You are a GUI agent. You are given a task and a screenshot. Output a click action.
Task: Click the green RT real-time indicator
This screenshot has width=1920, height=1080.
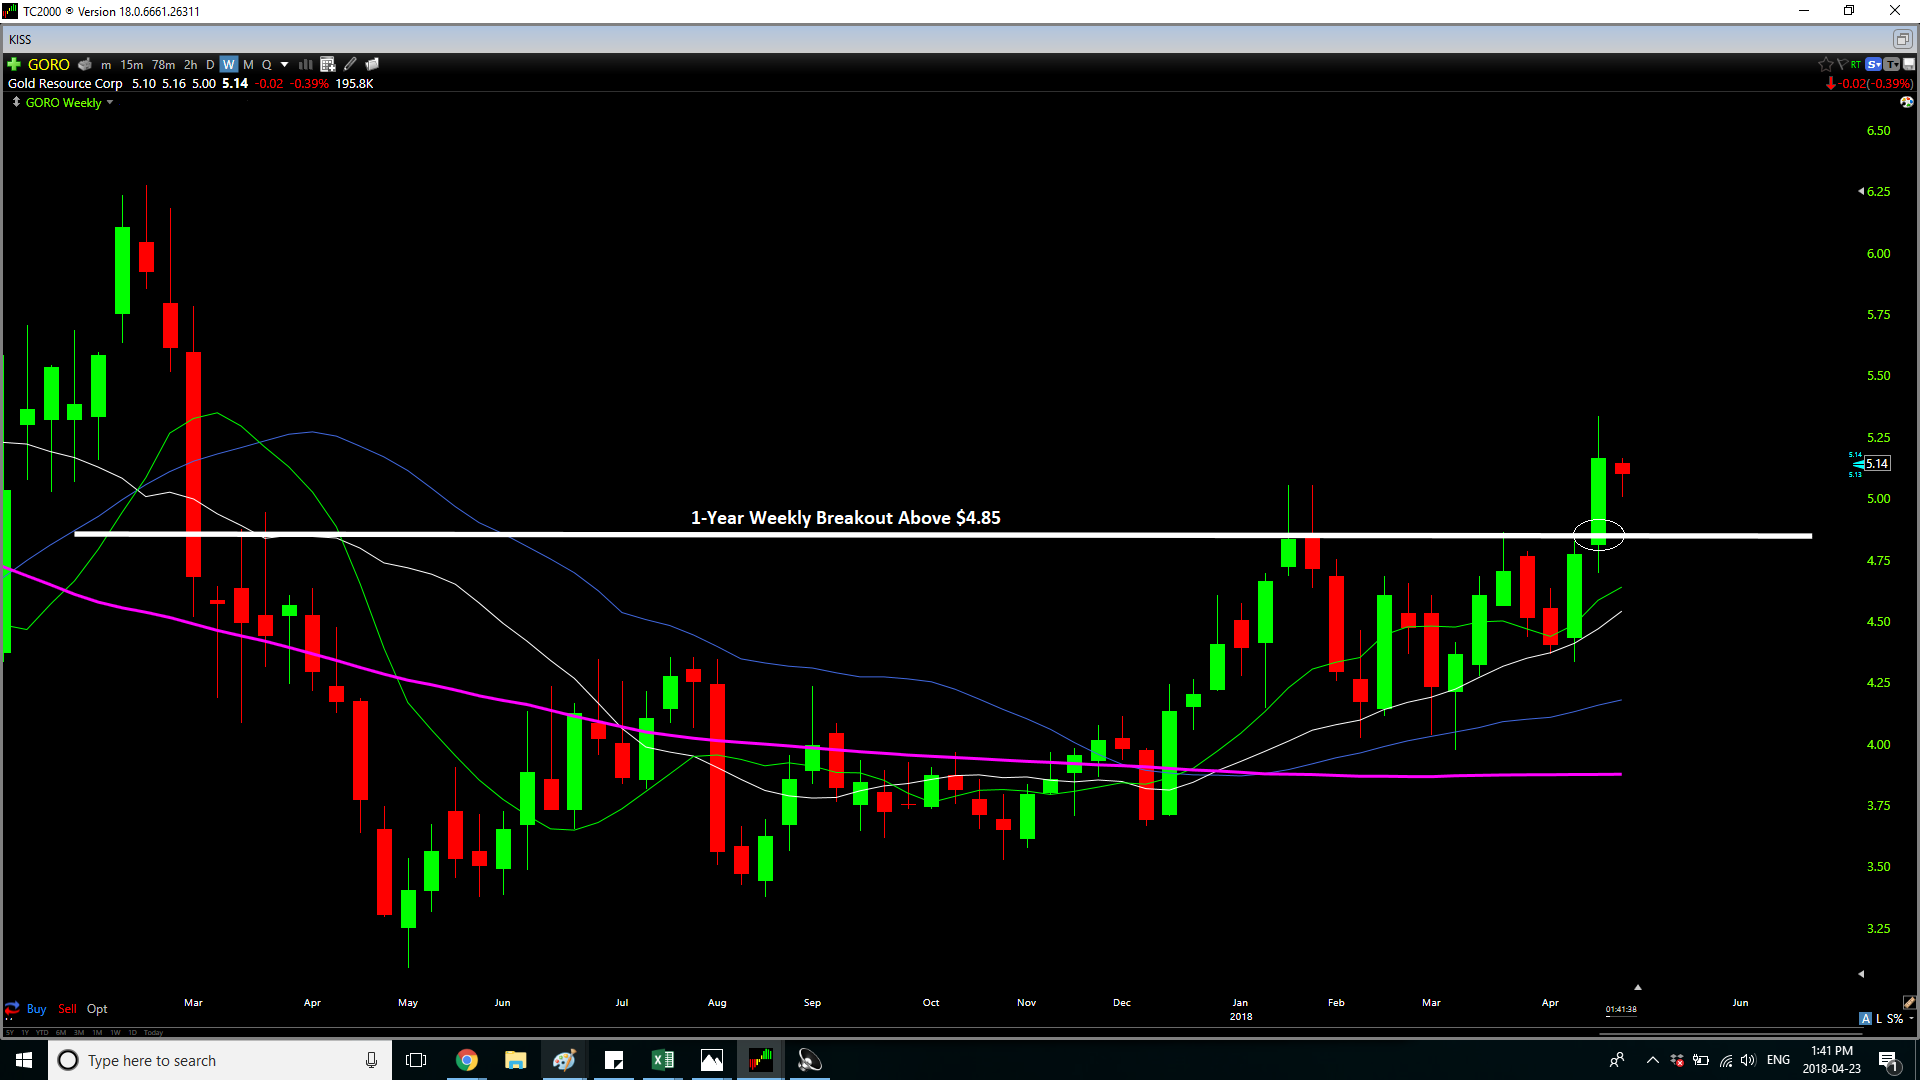1856,64
